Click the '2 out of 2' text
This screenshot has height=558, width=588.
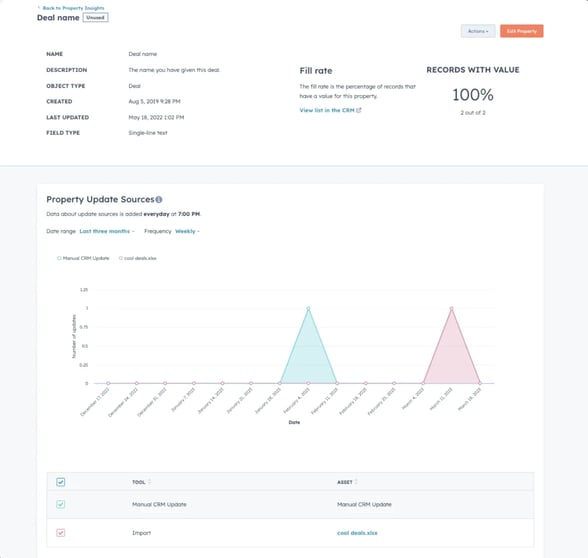coord(473,113)
